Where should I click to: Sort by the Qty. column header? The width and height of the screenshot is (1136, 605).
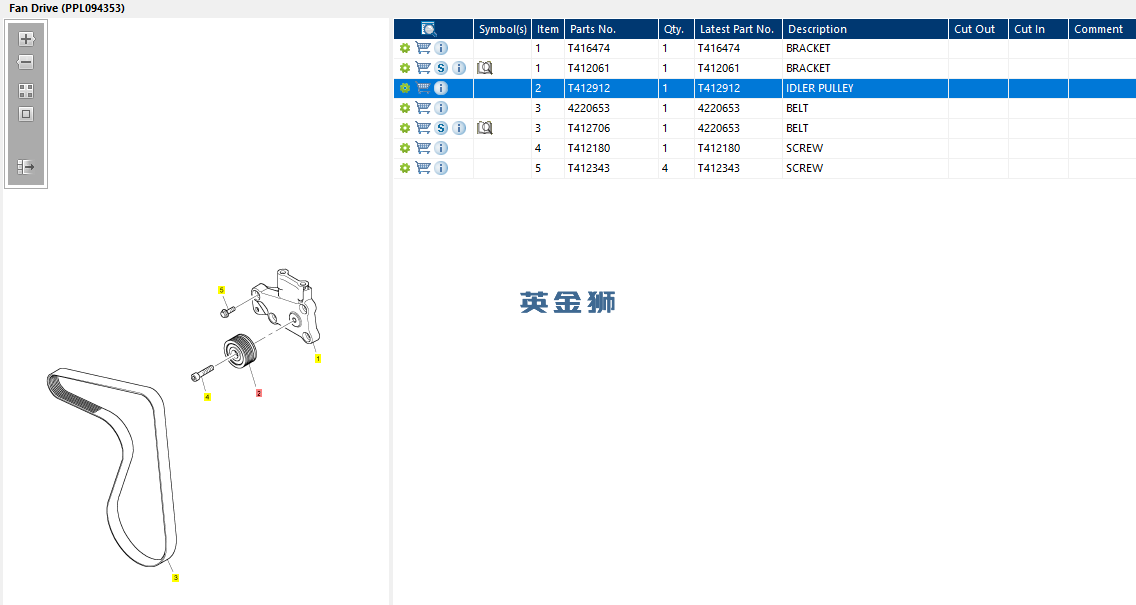[x=677, y=29]
